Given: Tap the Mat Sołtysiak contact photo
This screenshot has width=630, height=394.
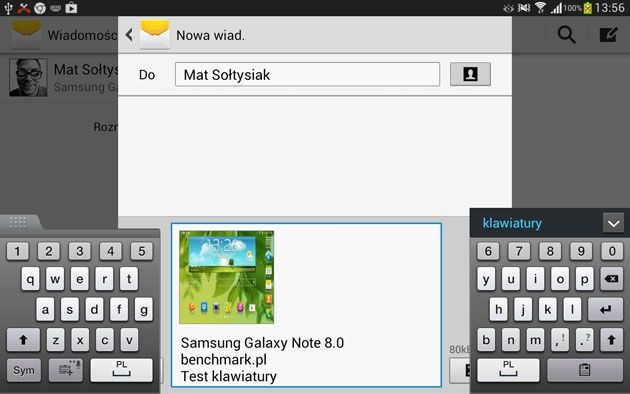Looking at the screenshot, I should click(28, 78).
